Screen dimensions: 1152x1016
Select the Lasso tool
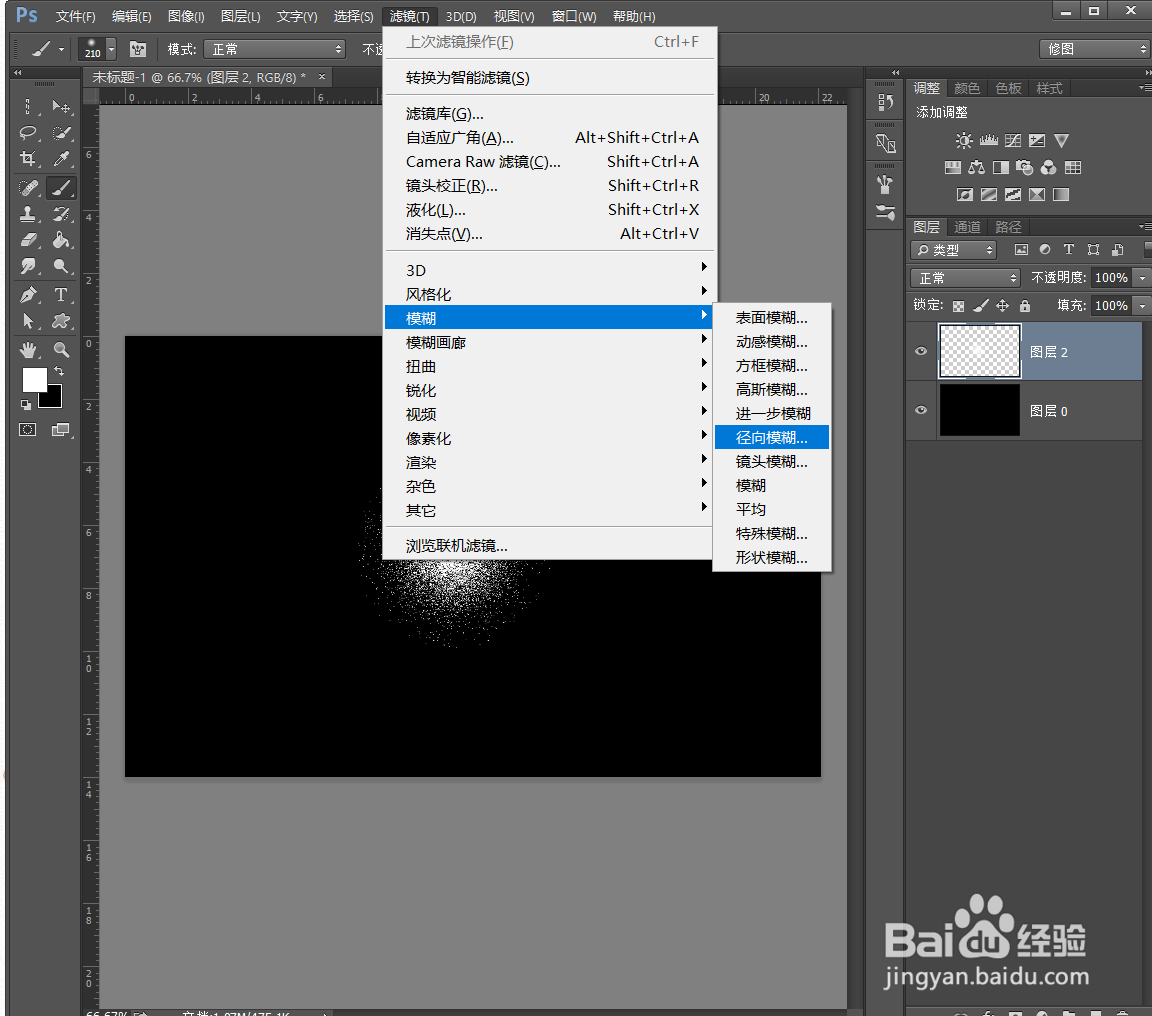point(28,132)
